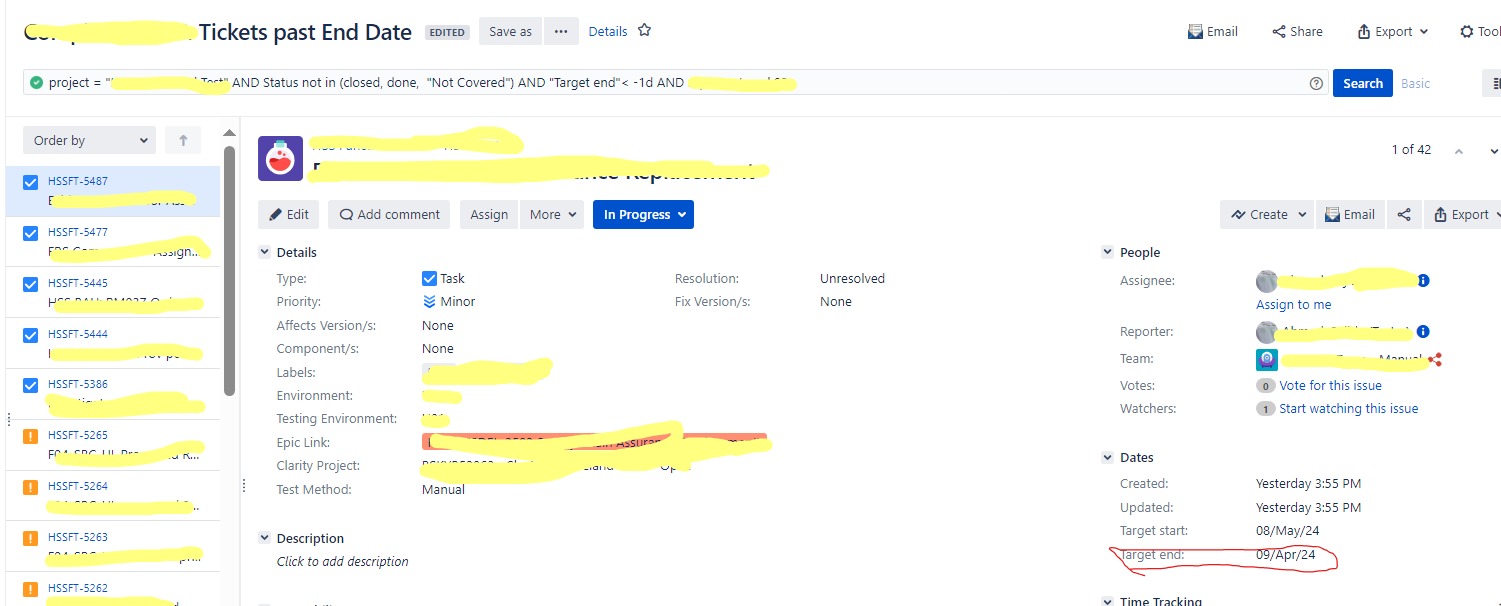Uncheck the HSSFT-5487 checkbox
The image size is (1501, 606).
pyautogui.click(x=29, y=181)
